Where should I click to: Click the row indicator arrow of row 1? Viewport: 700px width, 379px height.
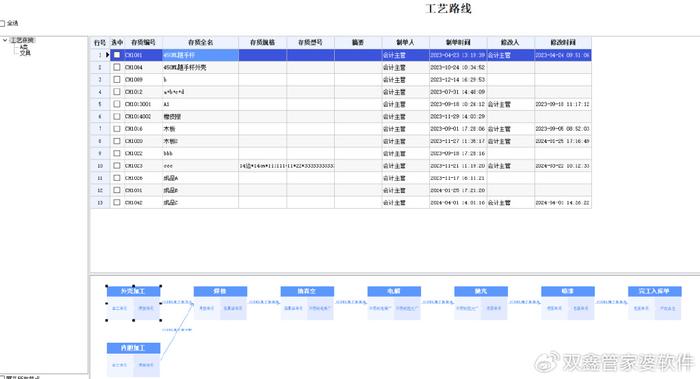click(108, 55)
